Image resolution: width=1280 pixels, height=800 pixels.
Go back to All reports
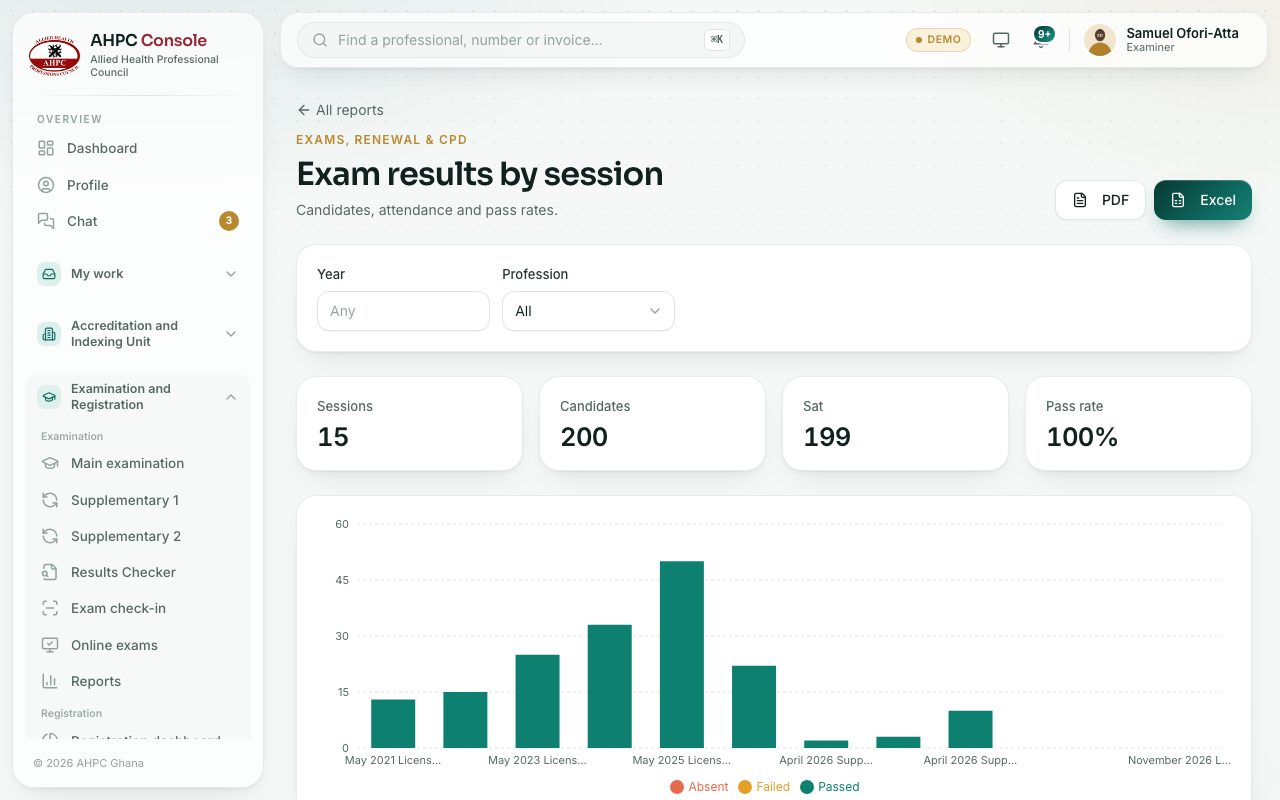pyautogui.click(x=340, y=110)
